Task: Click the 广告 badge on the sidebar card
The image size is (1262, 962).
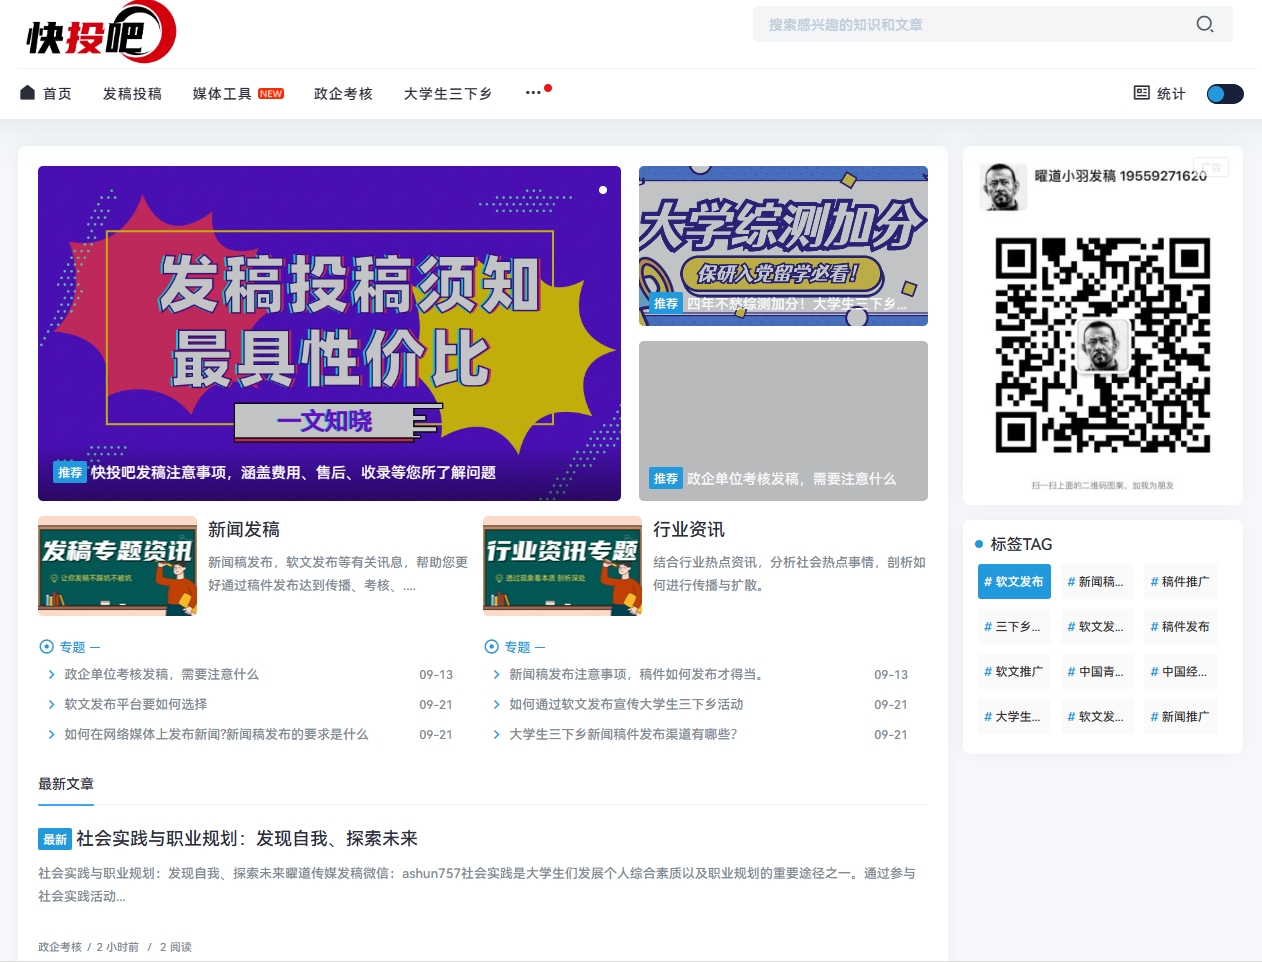Action: 1211,167
